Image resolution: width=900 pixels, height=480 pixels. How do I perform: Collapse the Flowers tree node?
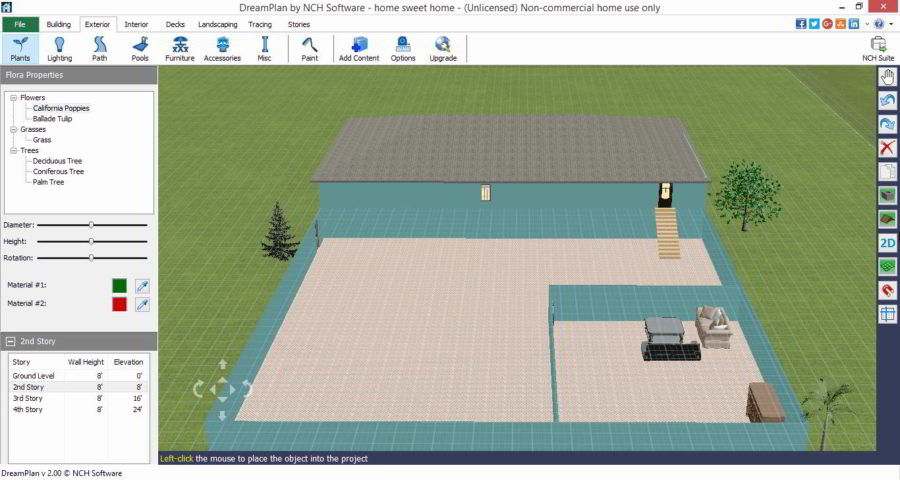[x=13, y=98]
